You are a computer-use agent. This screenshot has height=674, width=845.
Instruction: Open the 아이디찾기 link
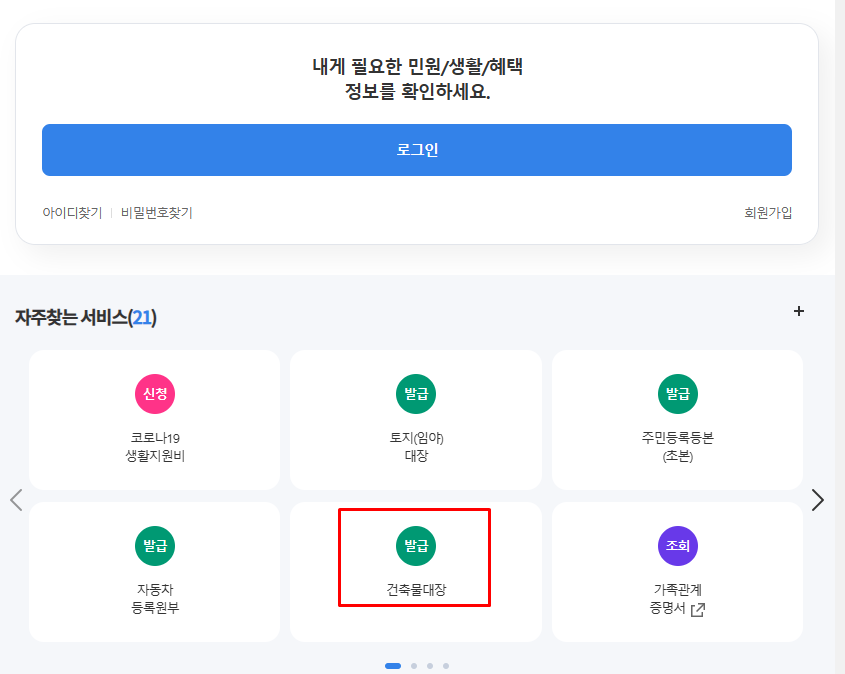(72, 213)
